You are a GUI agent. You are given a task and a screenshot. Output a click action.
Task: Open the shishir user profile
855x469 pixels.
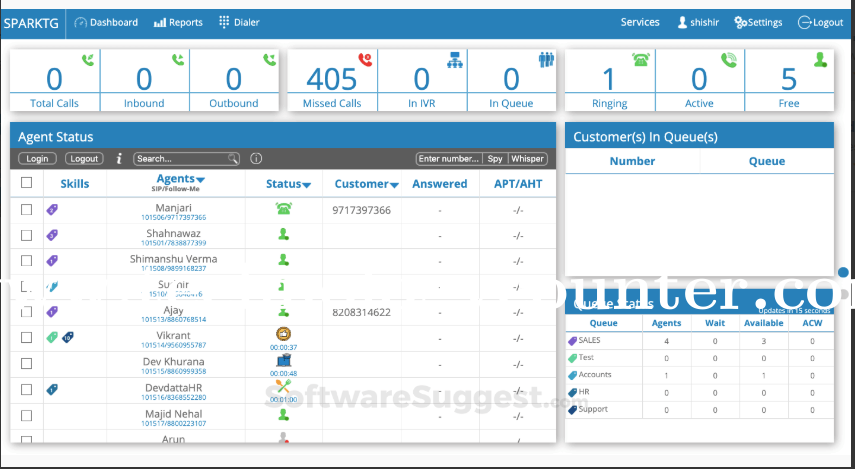[x=698, y=22]
